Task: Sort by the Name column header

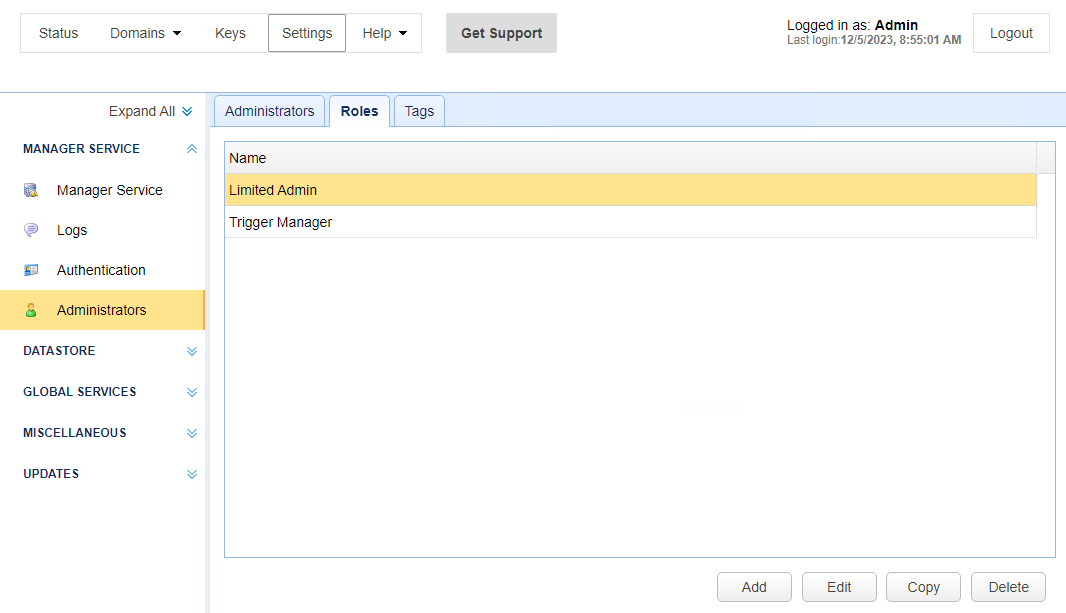Action: 630,158
